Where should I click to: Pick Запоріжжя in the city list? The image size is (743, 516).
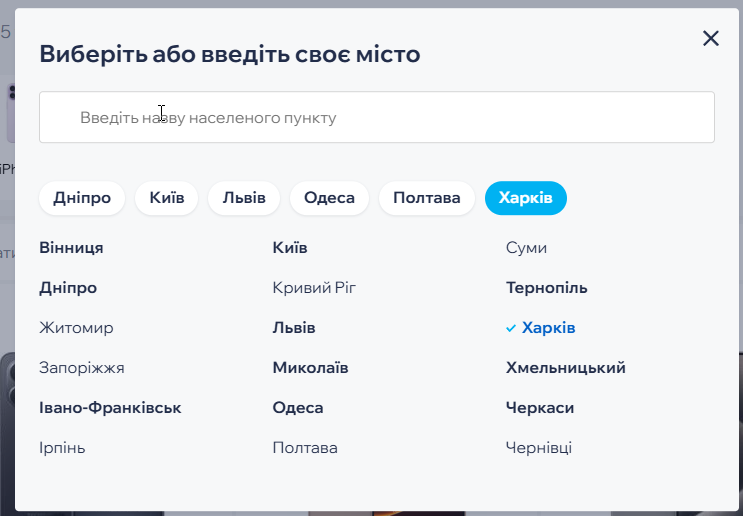pyautogui.click(x=82, y=368)
